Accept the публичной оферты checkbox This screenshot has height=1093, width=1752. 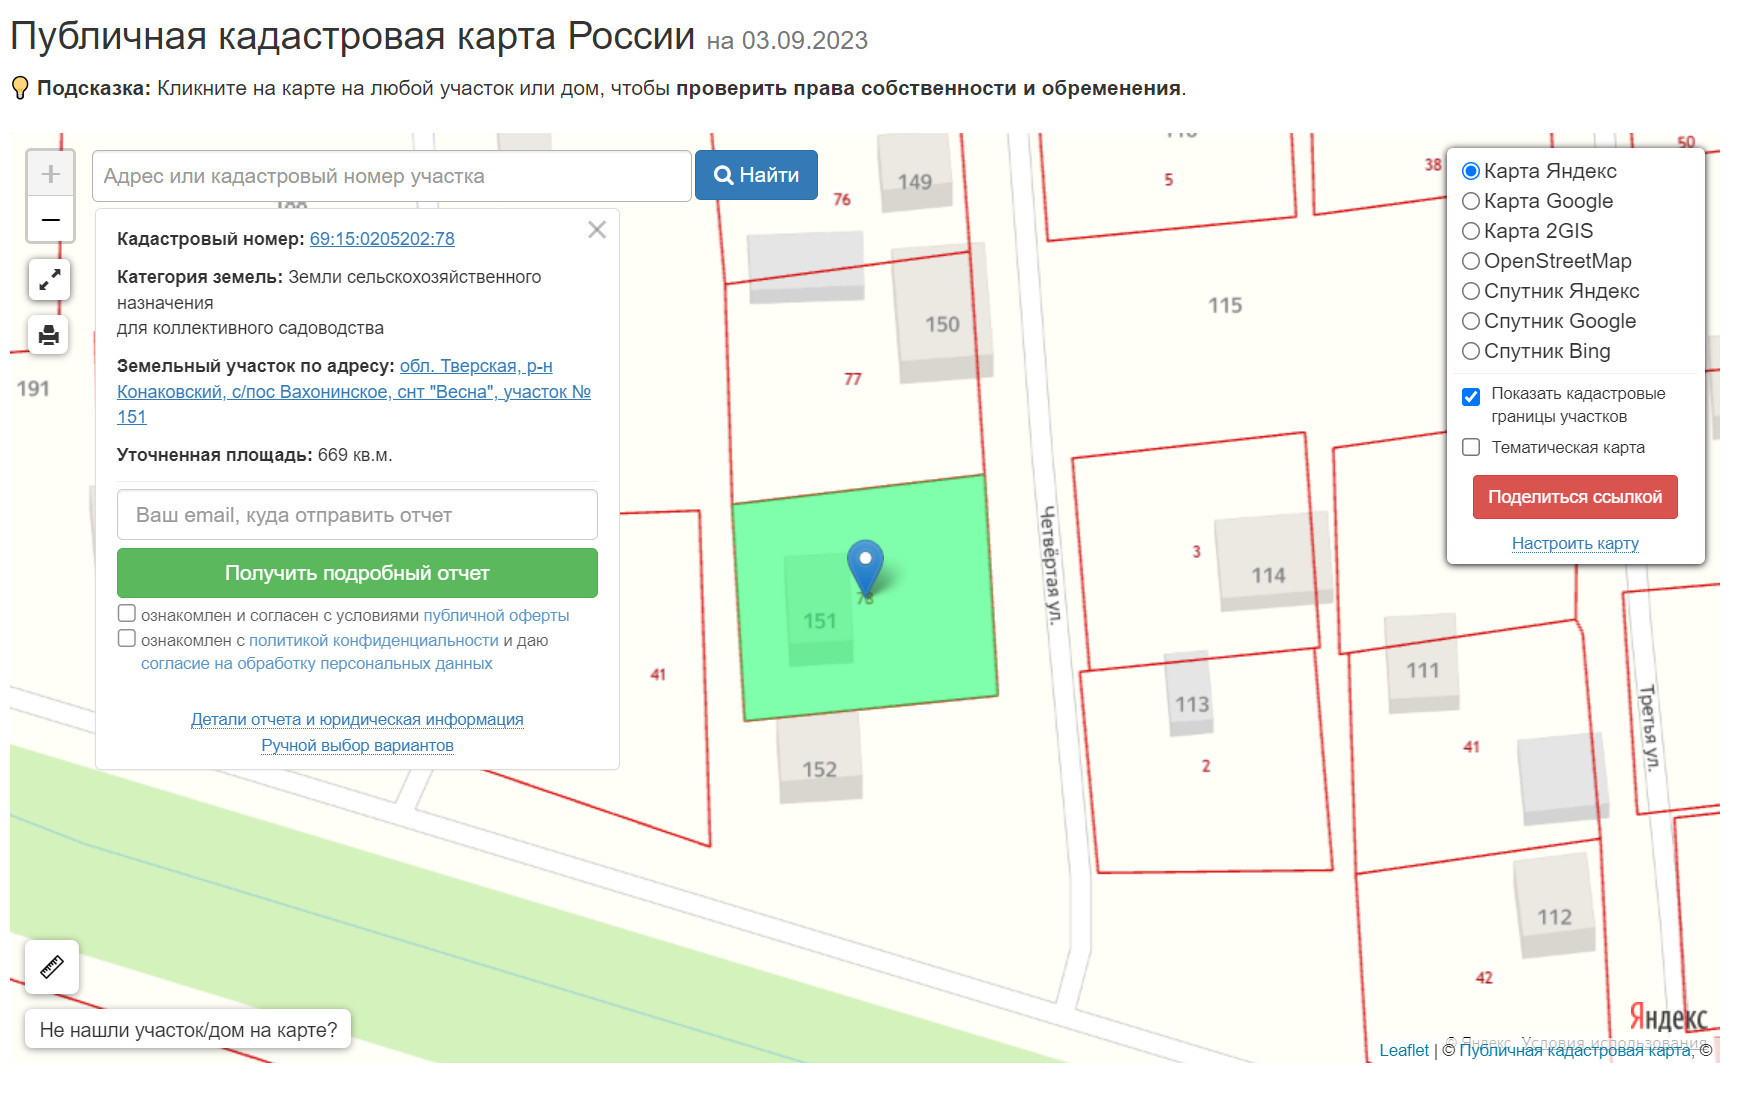click(x=127, y=613)
